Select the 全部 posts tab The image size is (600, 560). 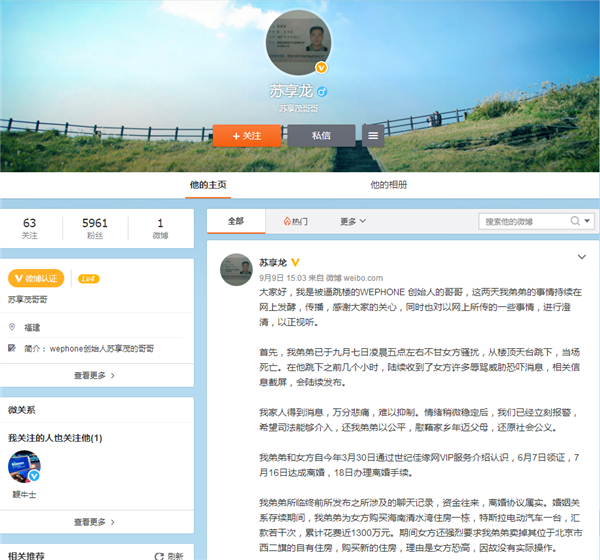pos(236,221)
